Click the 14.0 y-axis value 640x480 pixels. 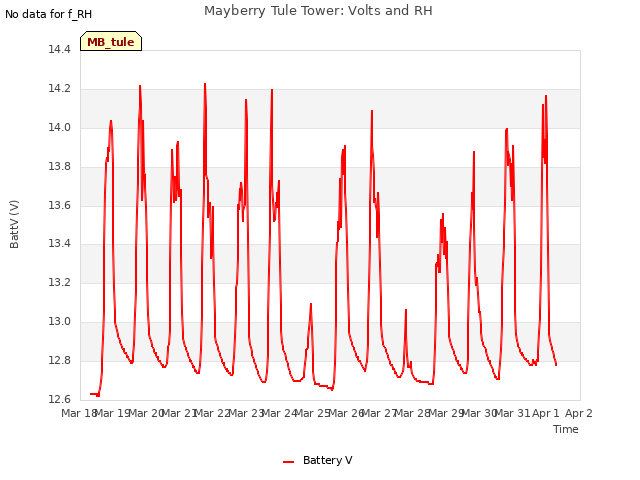[60, 127]
